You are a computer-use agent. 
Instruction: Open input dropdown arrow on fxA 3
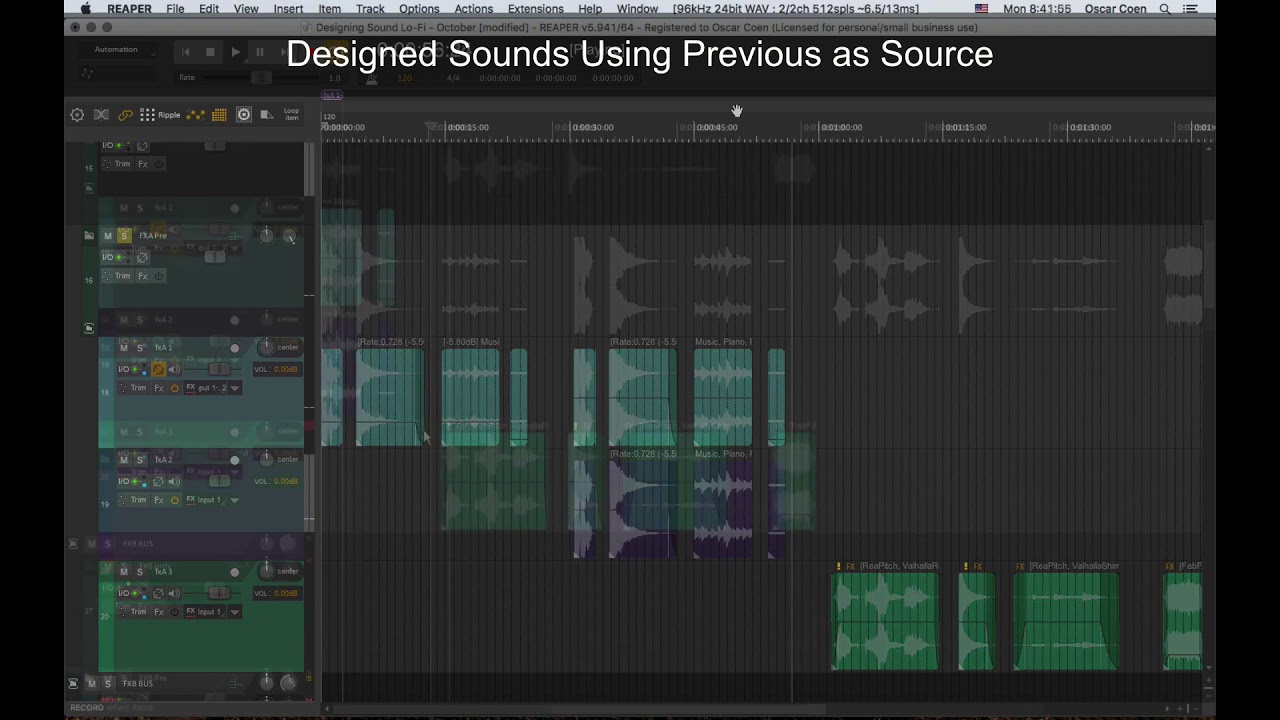[x=235, y=612]
